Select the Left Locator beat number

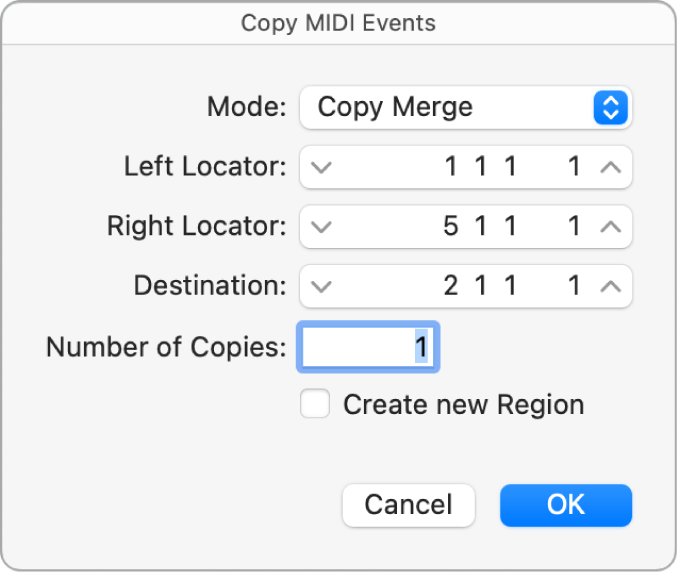(481, 168)
